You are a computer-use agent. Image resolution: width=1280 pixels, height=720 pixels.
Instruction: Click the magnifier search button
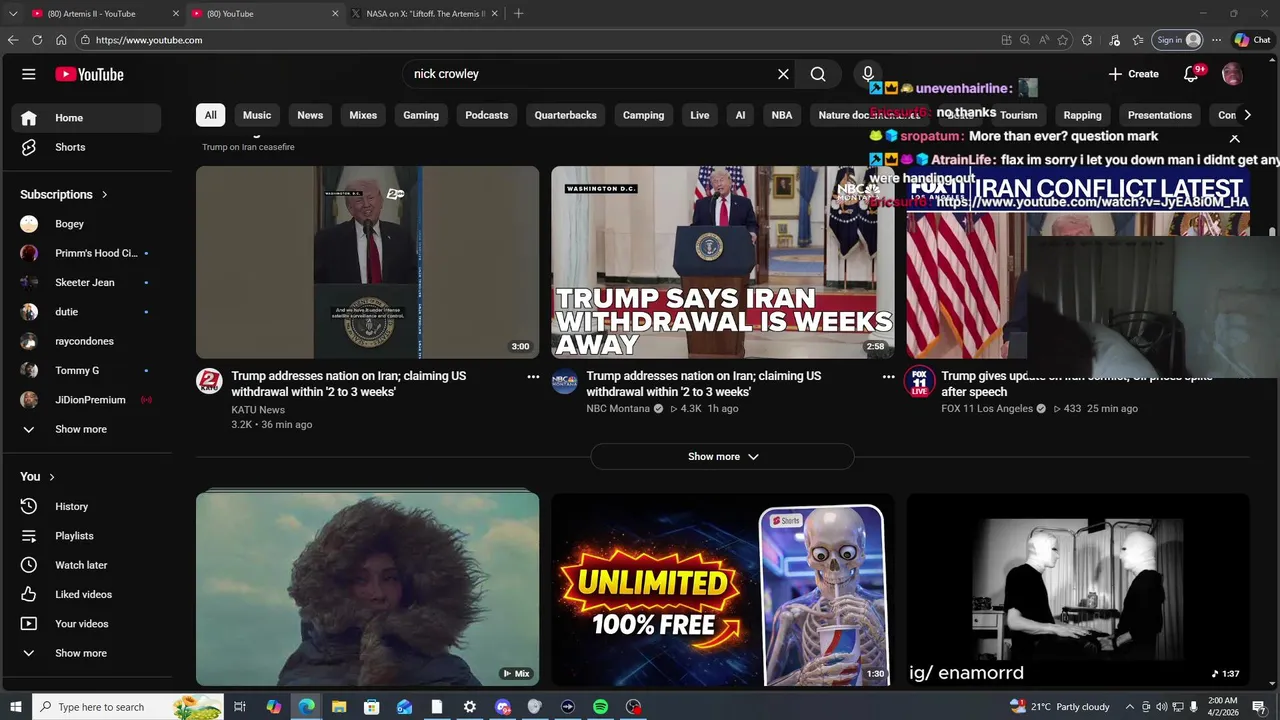click(818, 74)
